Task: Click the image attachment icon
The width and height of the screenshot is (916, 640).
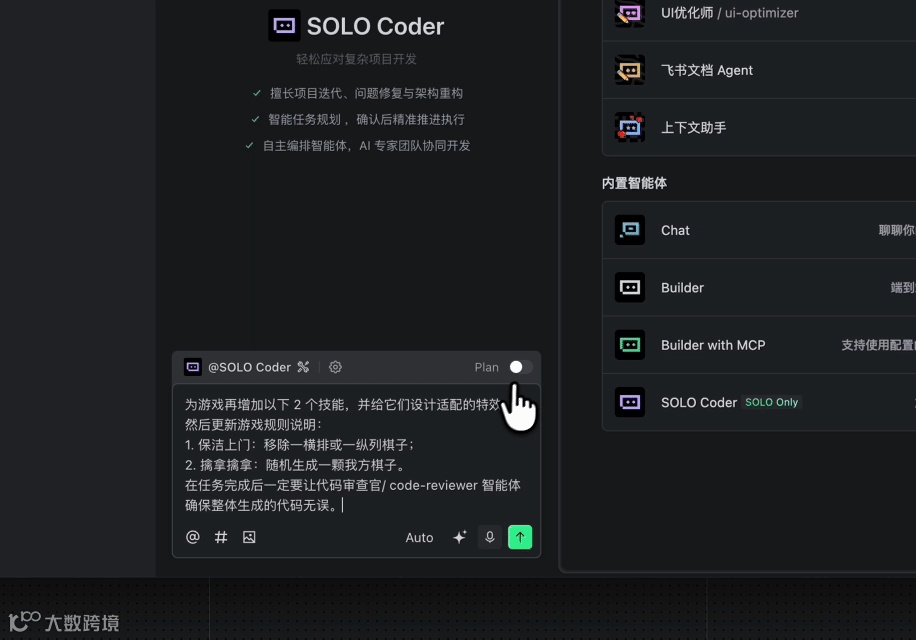Action: [249, 537]
